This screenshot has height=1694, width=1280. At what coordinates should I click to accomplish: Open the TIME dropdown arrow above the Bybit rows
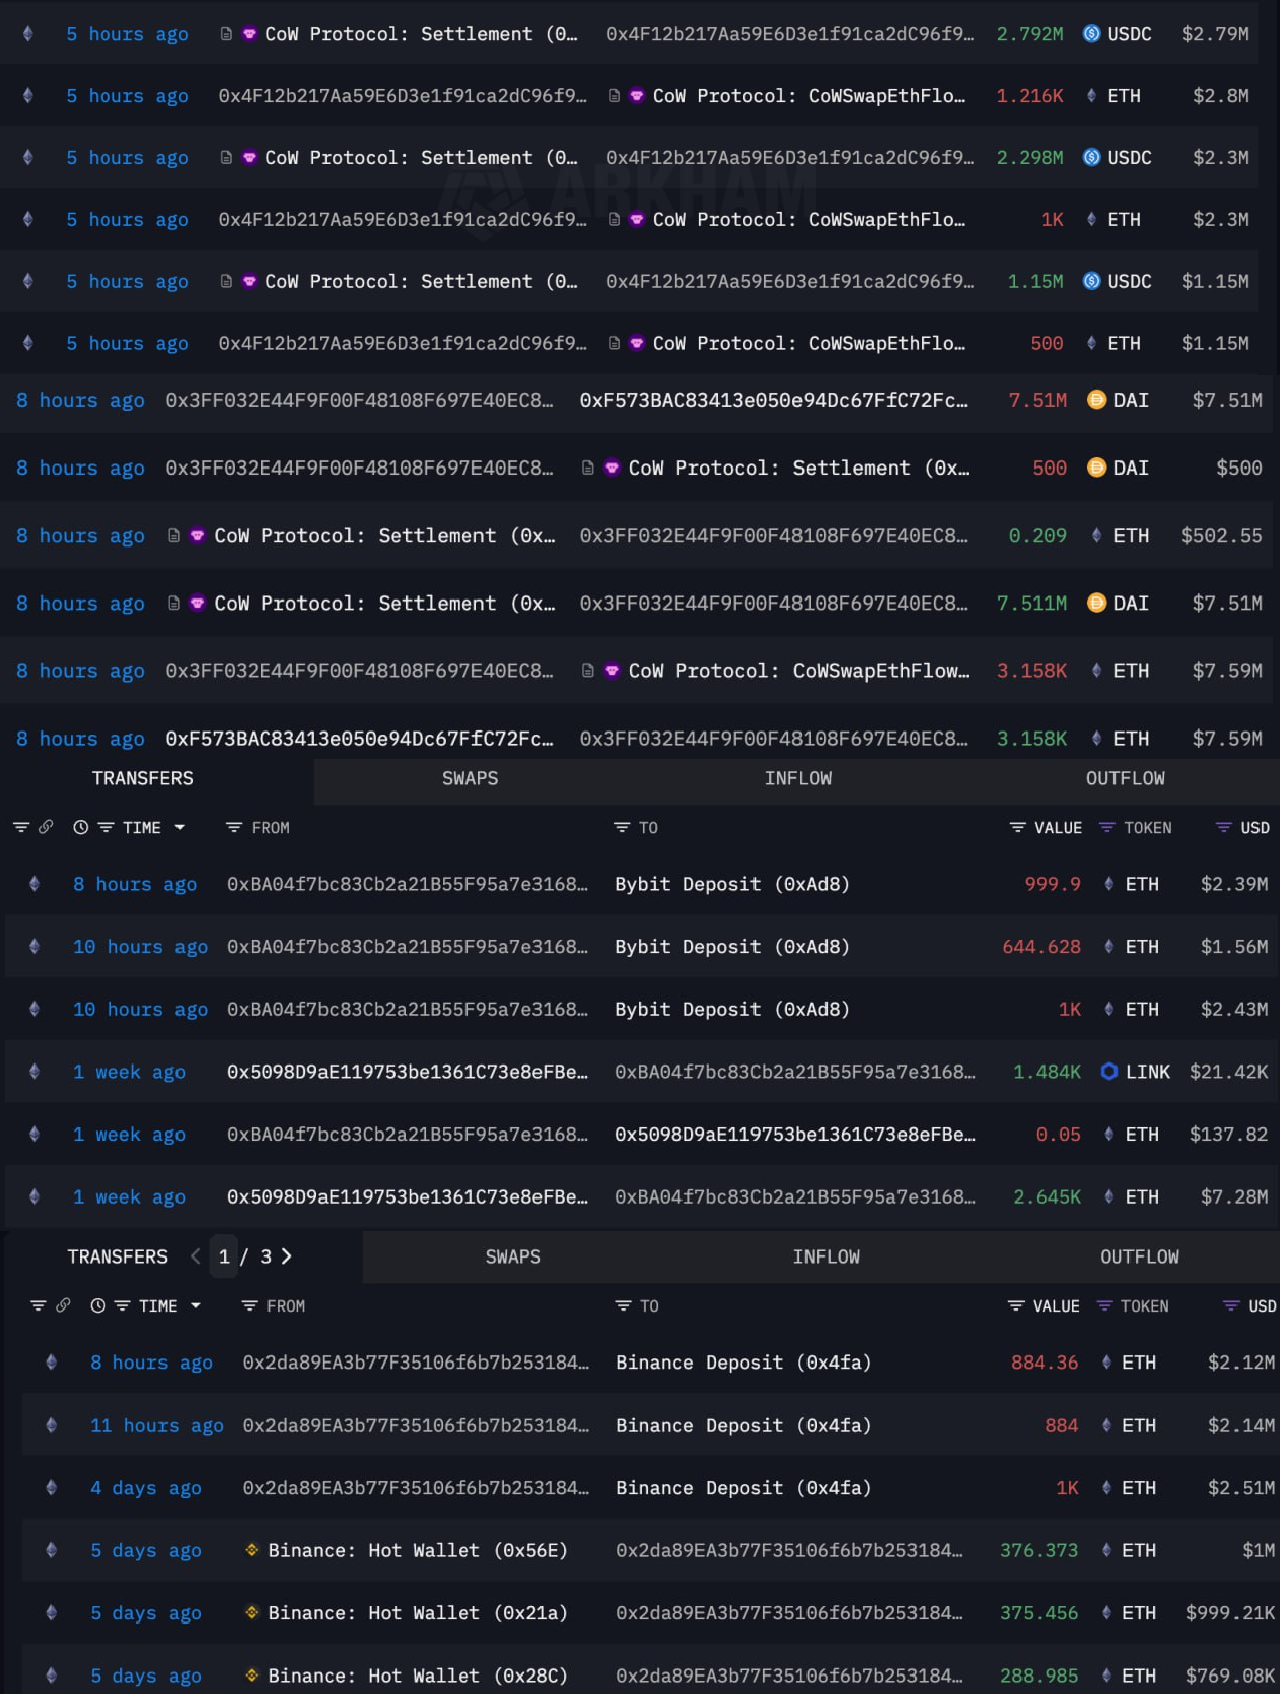point(180,828)
